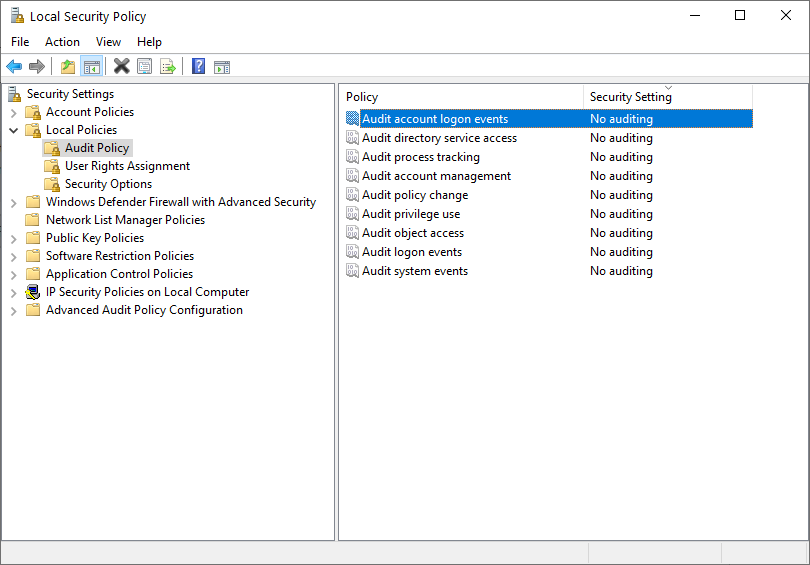Open the Action menu

coord(63,42)
